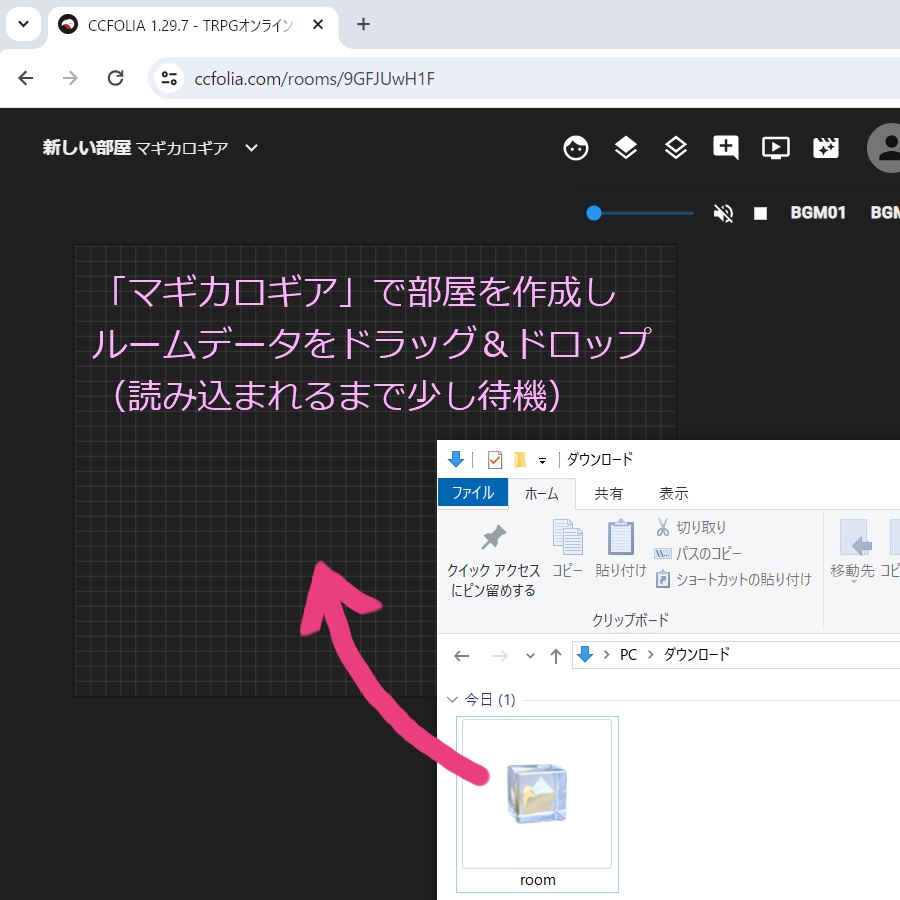Viewport: 900px width, 900px height.
Task: Open the character list panel
Action: coord(575,147)
